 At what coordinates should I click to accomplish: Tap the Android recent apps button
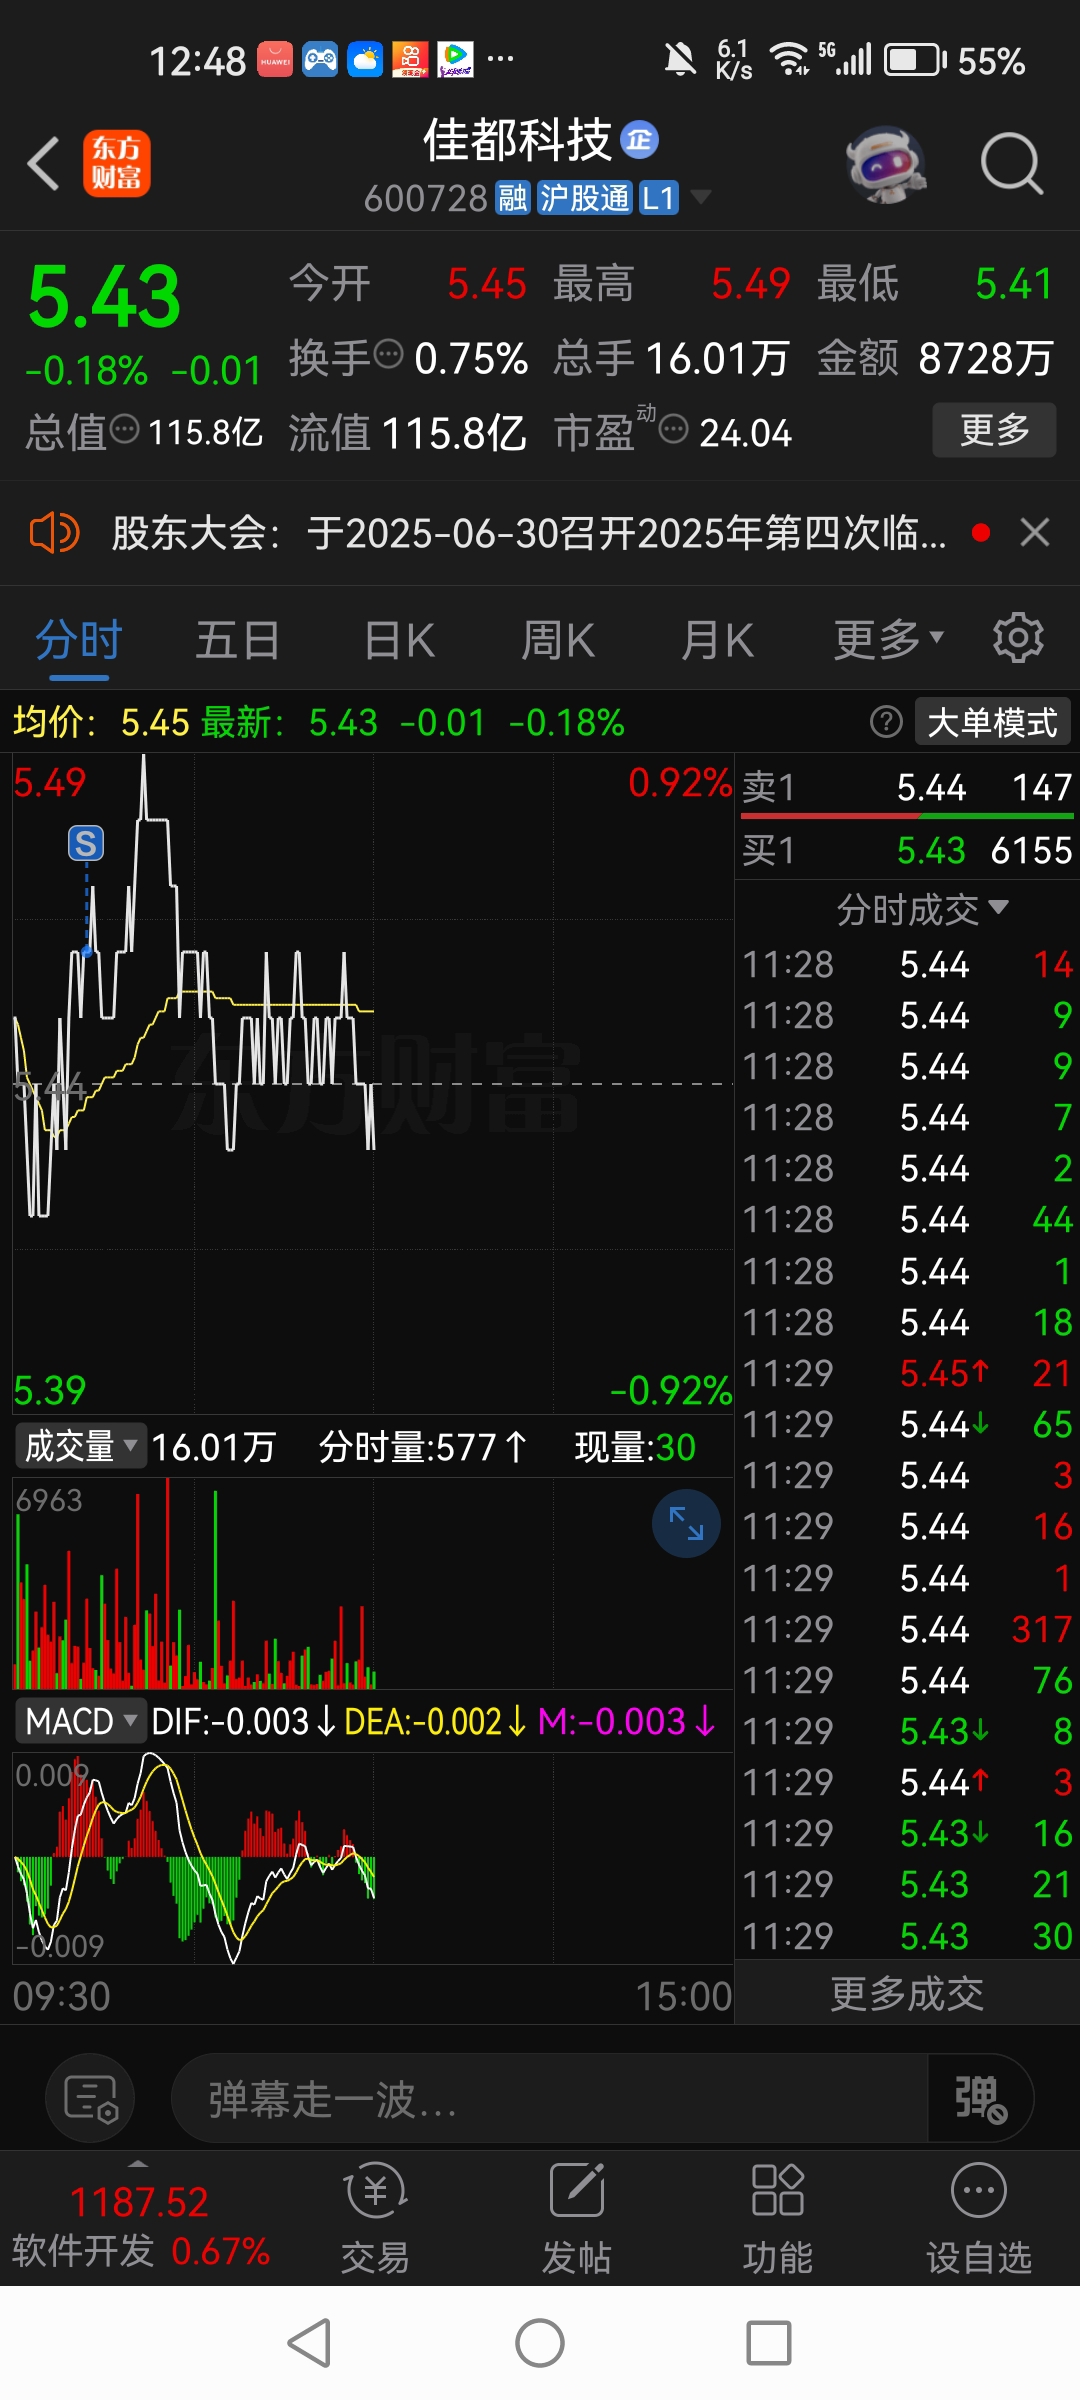point(769,2343)
